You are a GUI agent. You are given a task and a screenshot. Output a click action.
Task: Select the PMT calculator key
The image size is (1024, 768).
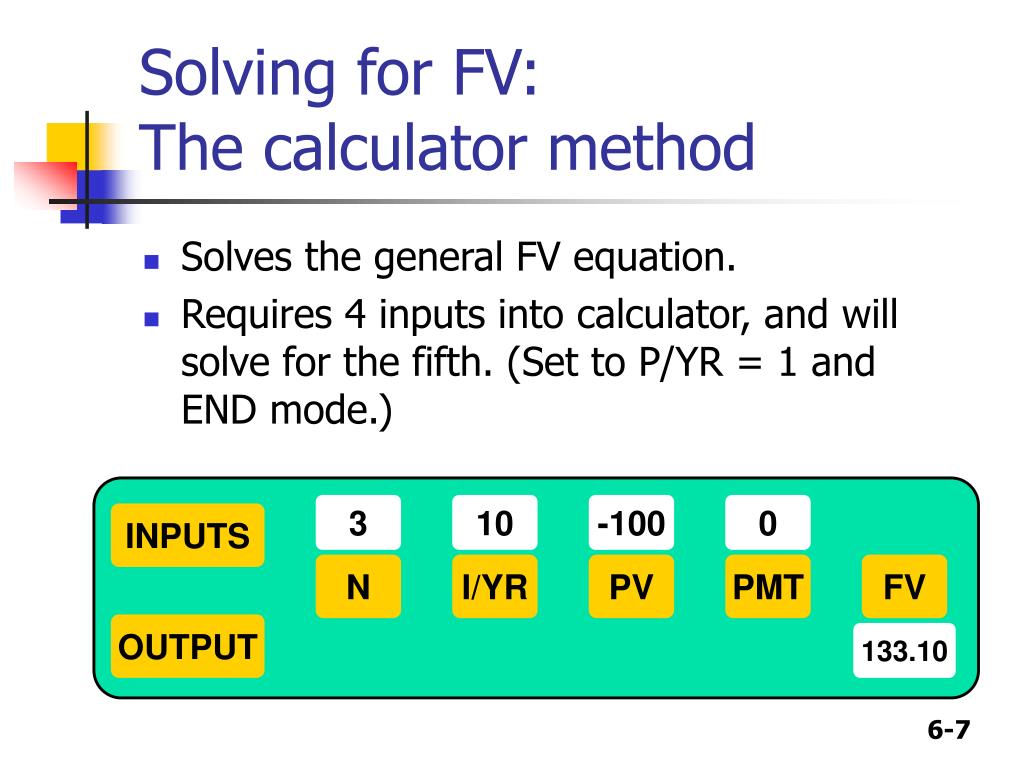(x=767, y=586)
